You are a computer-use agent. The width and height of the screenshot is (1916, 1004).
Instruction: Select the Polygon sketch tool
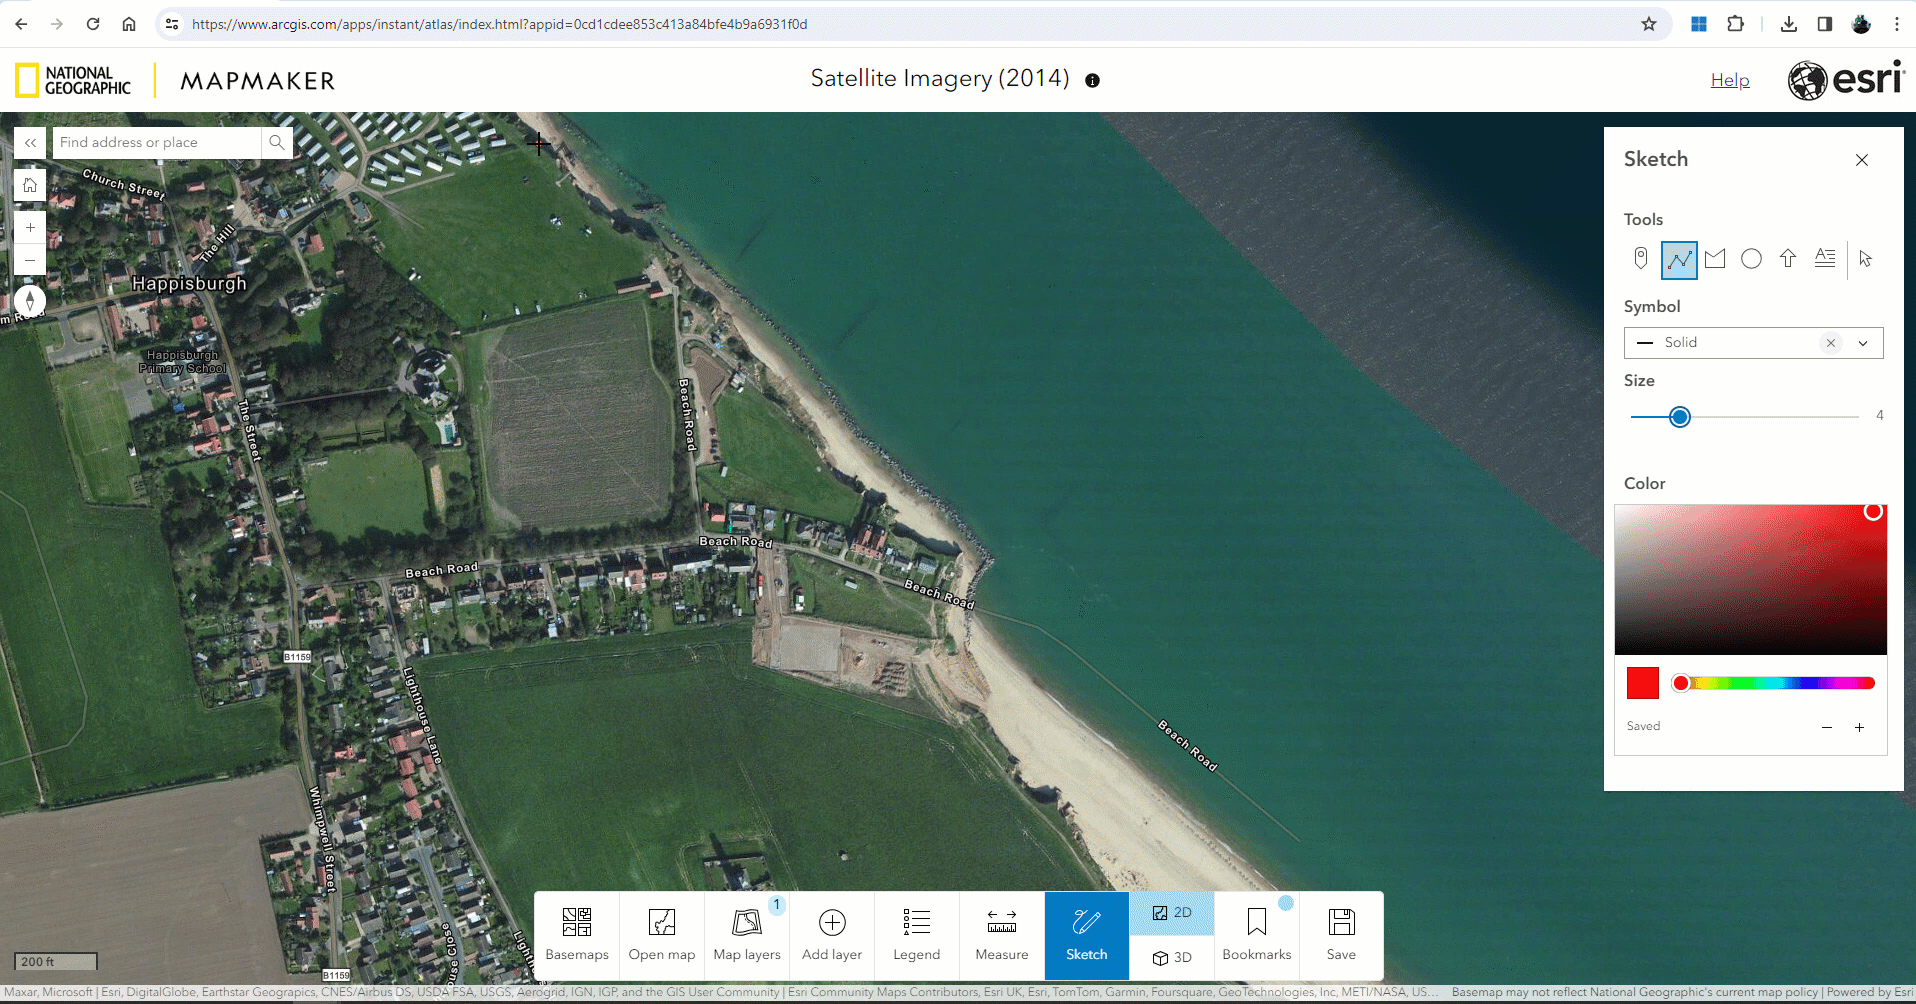[x=1715, y=258]
